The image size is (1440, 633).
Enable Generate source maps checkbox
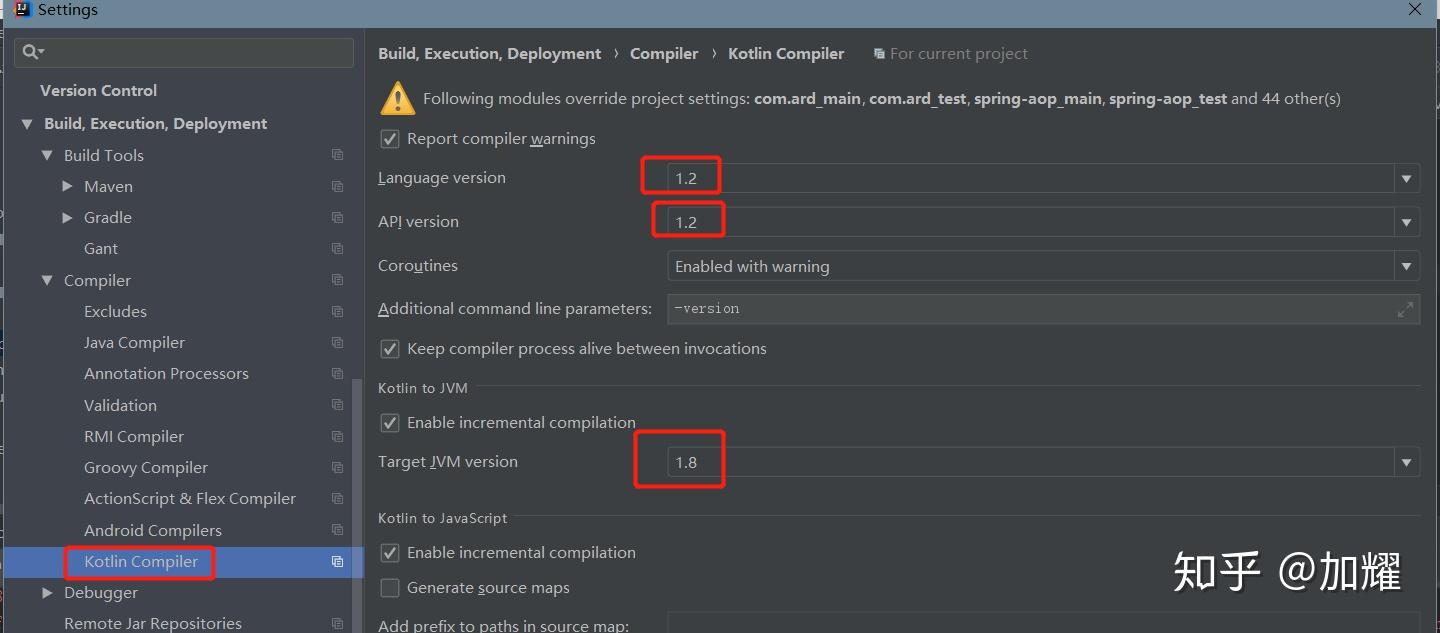coord(390,588)
